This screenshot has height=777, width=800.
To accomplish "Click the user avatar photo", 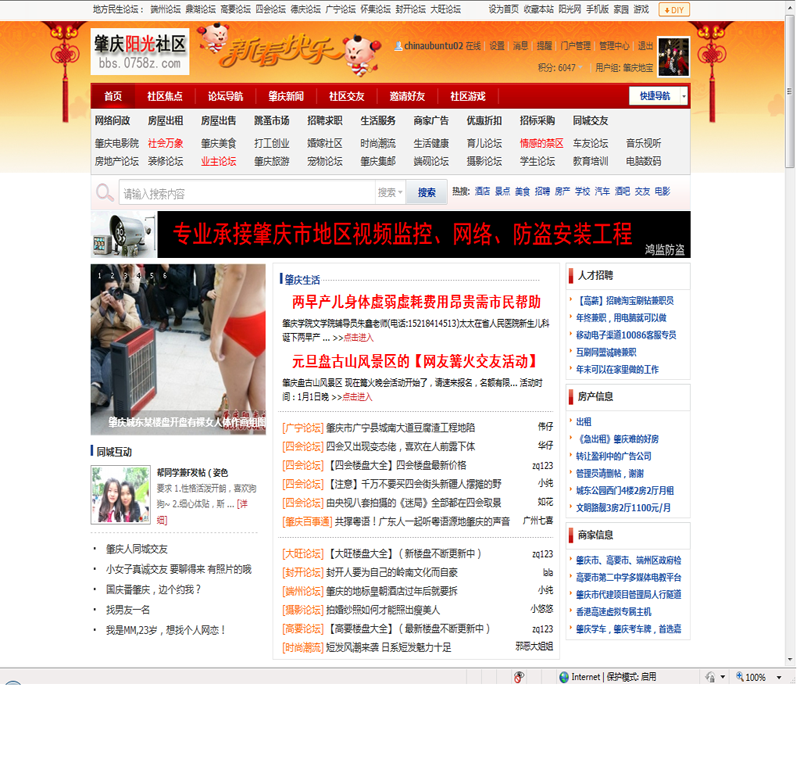I will click(x=673, y=56).
